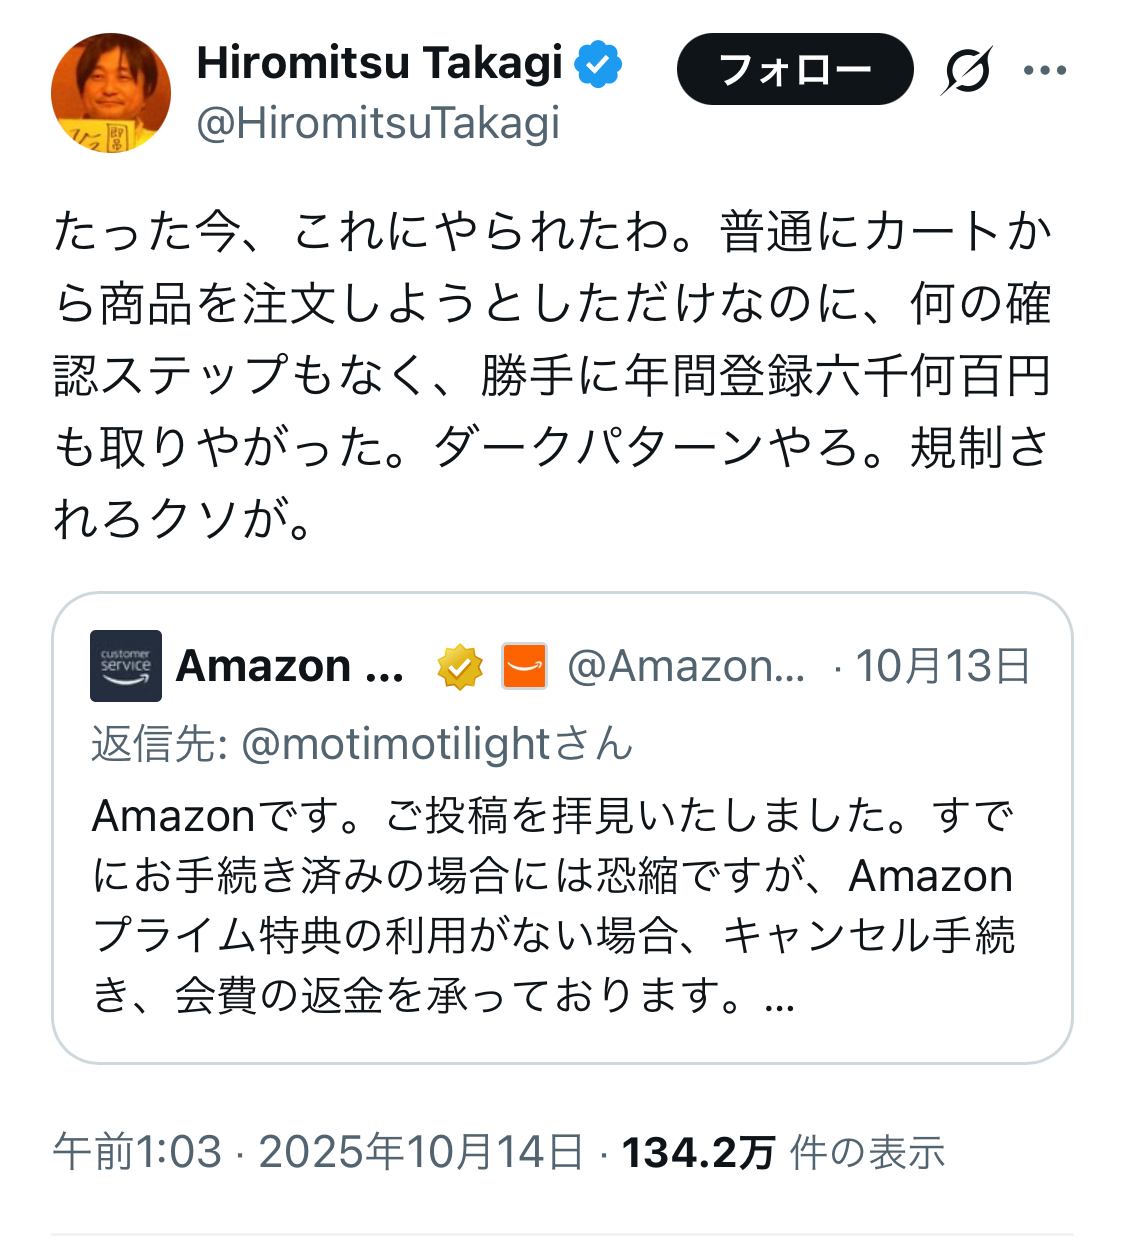Click the 10月13日 quoted post date
1125x1246 pixels.
tap(942, 667)
